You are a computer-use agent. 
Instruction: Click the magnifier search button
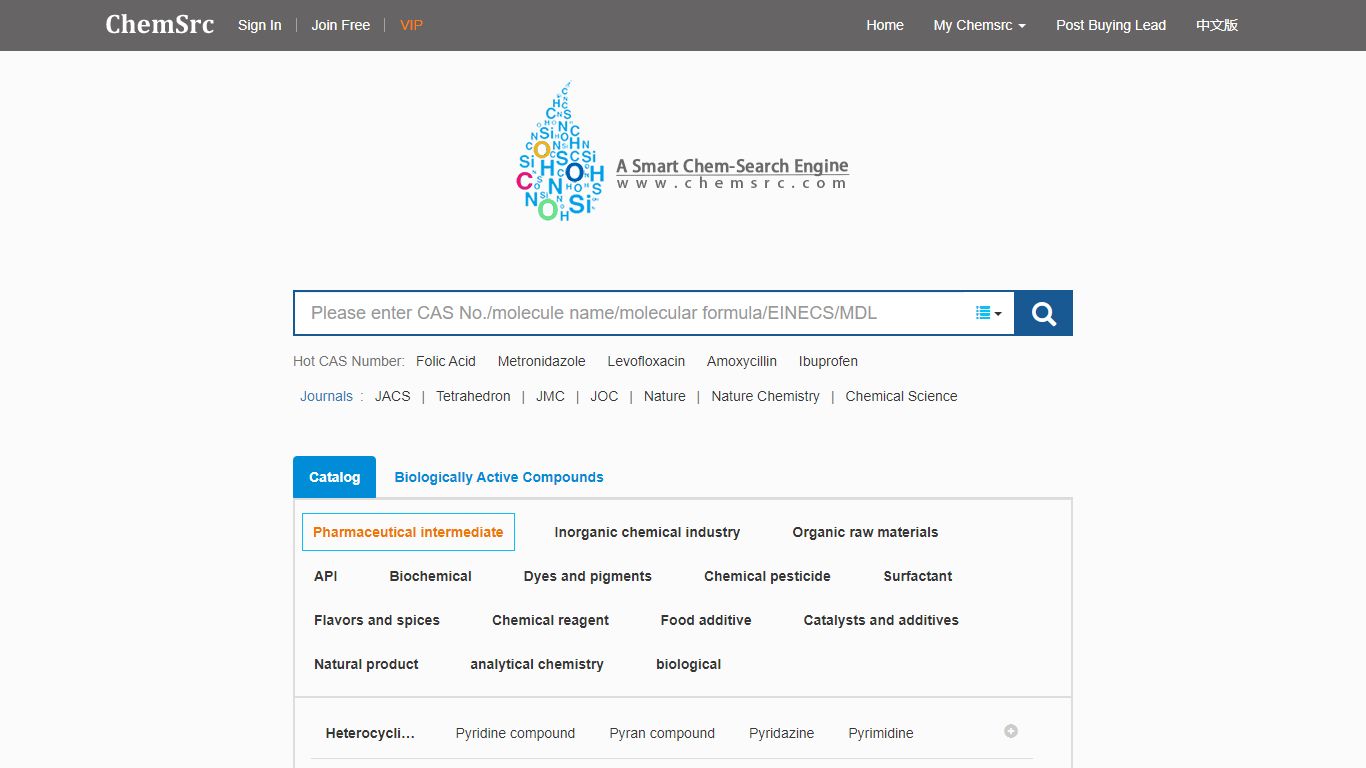click(1043, 313)
